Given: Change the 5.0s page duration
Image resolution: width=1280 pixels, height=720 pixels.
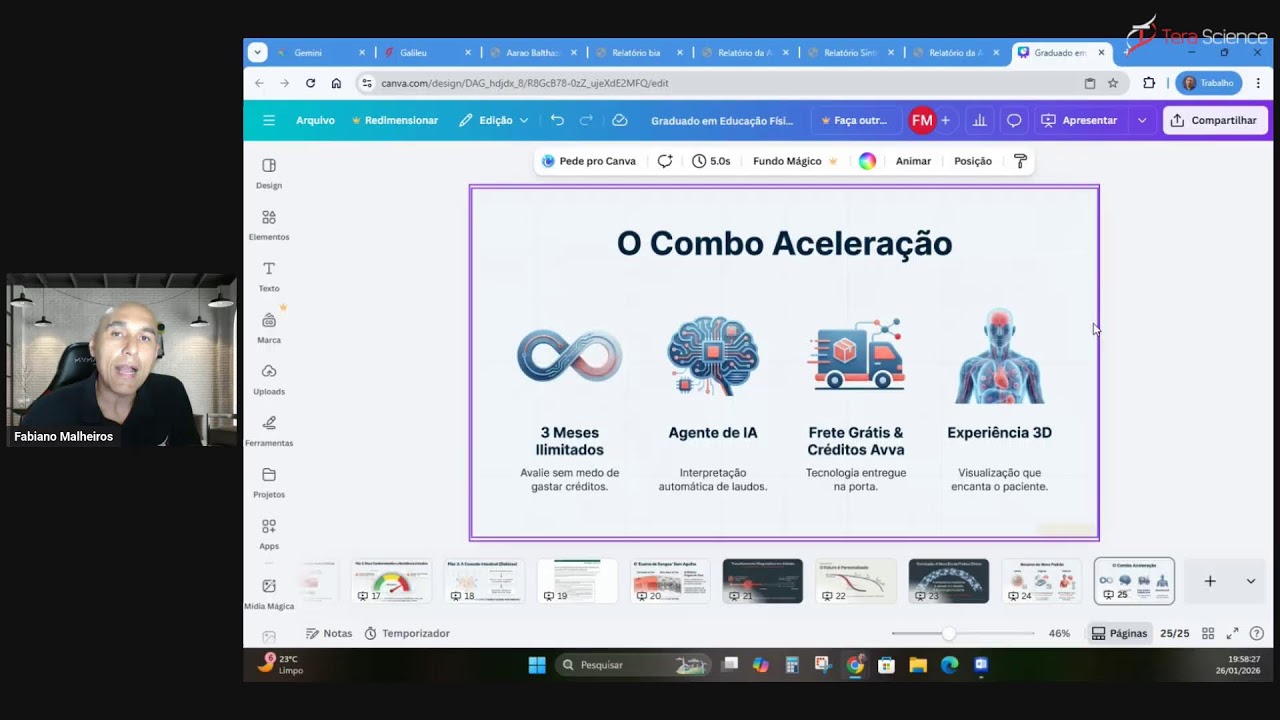Looking at the screenshot, I should [711, 161].
